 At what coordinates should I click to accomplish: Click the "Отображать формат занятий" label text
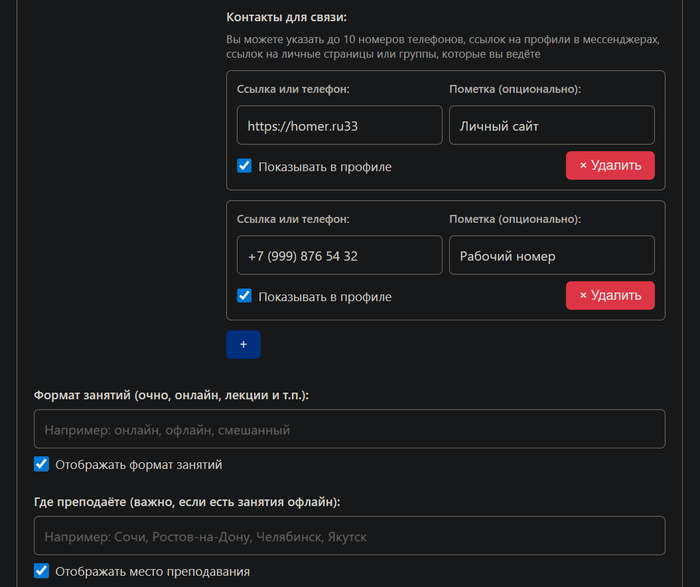138,465
